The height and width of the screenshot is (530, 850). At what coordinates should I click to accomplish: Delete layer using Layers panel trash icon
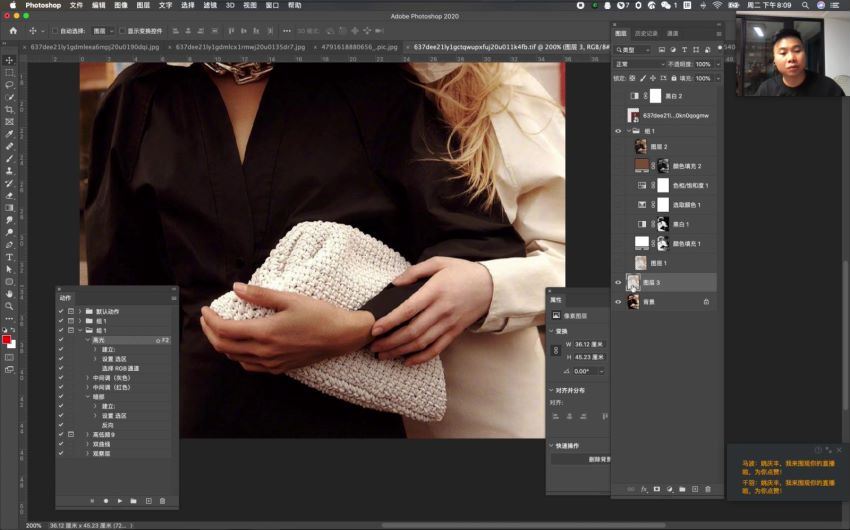click(x=708, y=489)
